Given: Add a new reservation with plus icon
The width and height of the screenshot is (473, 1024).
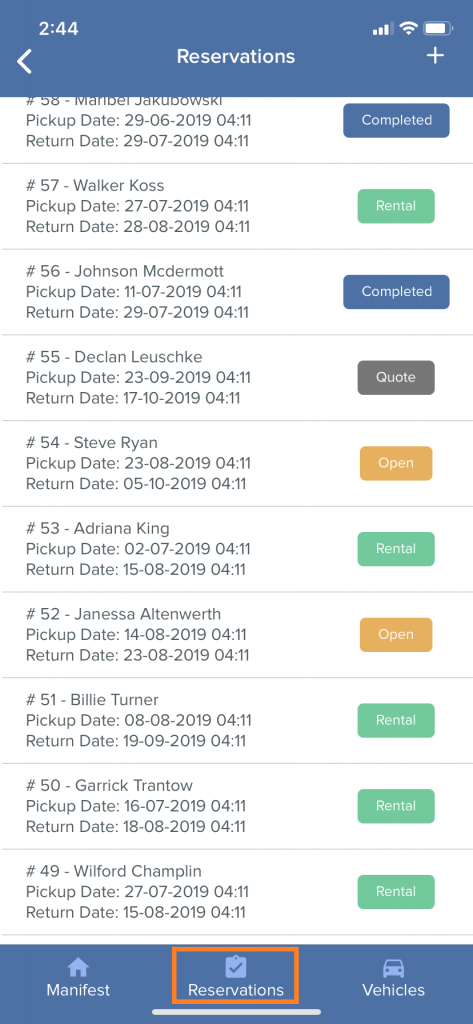Looking at the screenshot, I should [435, 56].
